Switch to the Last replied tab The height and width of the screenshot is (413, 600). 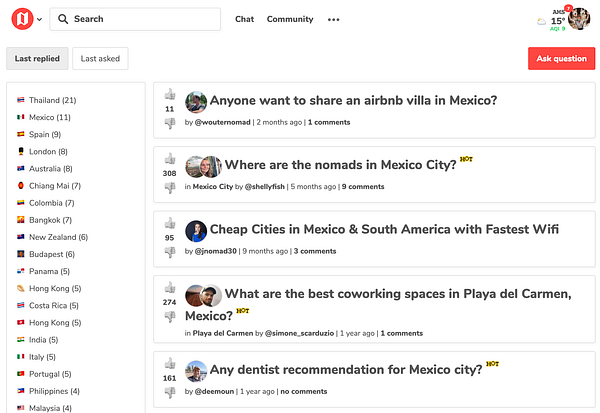37,59
